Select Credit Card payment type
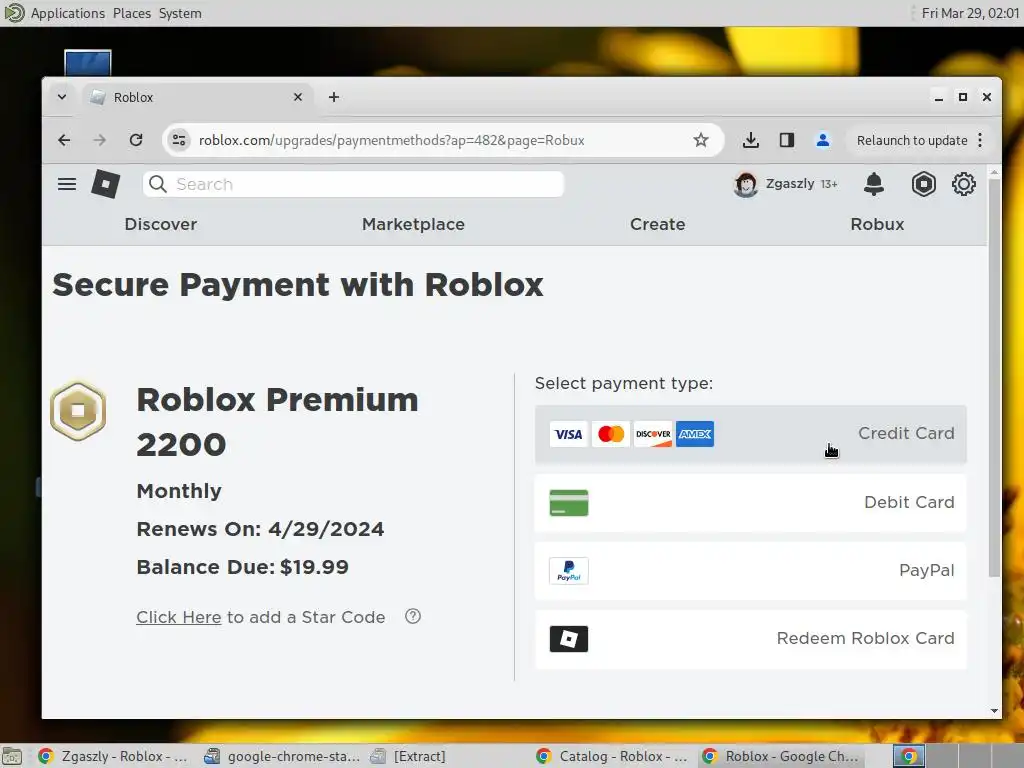This screenshot has width=1024, height=768. [x=750, y=434]
